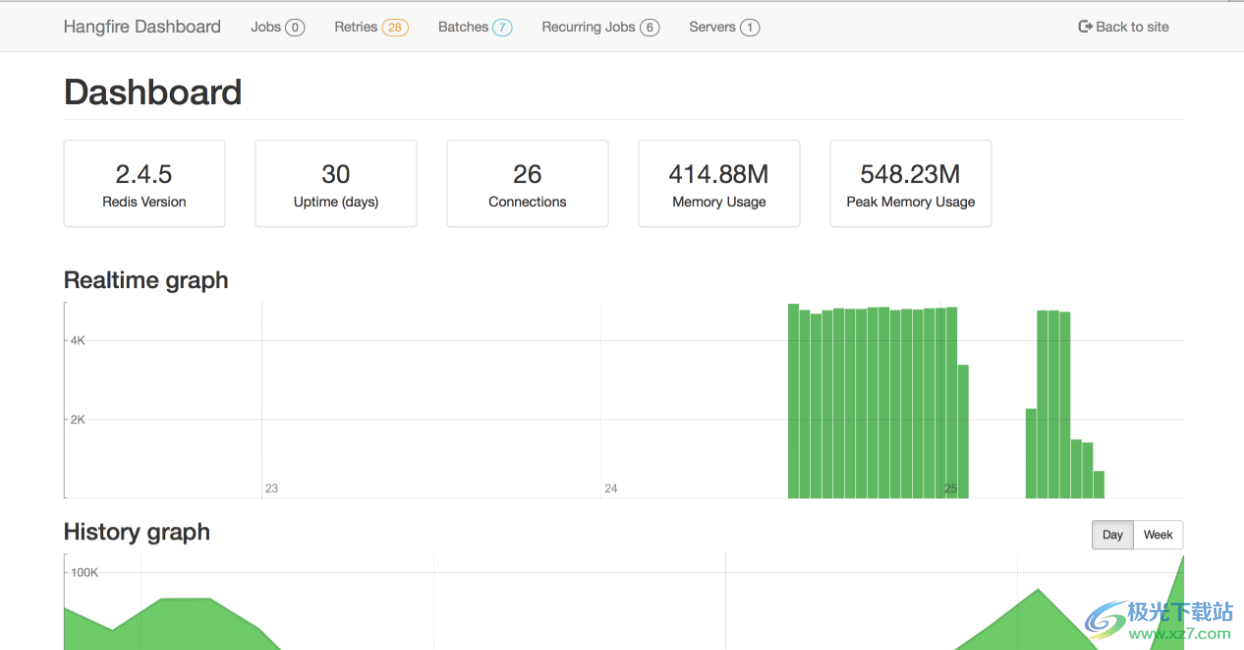Open the Recurring Jobs tab
1244x650 pixels.
pyautogui.click(x=600, y=27)
